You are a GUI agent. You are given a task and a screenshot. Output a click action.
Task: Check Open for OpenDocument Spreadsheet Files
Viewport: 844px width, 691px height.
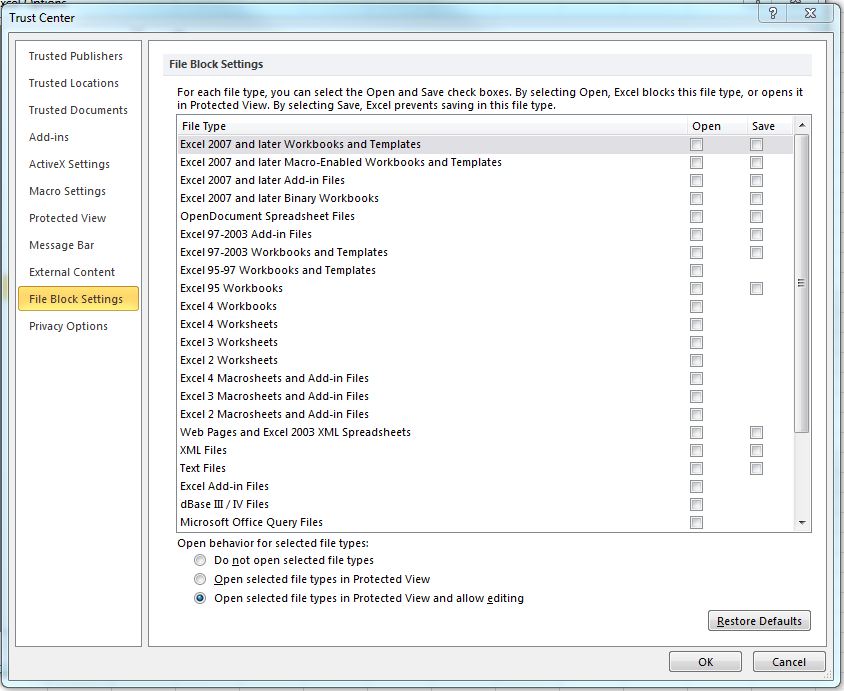click(697, 216)
